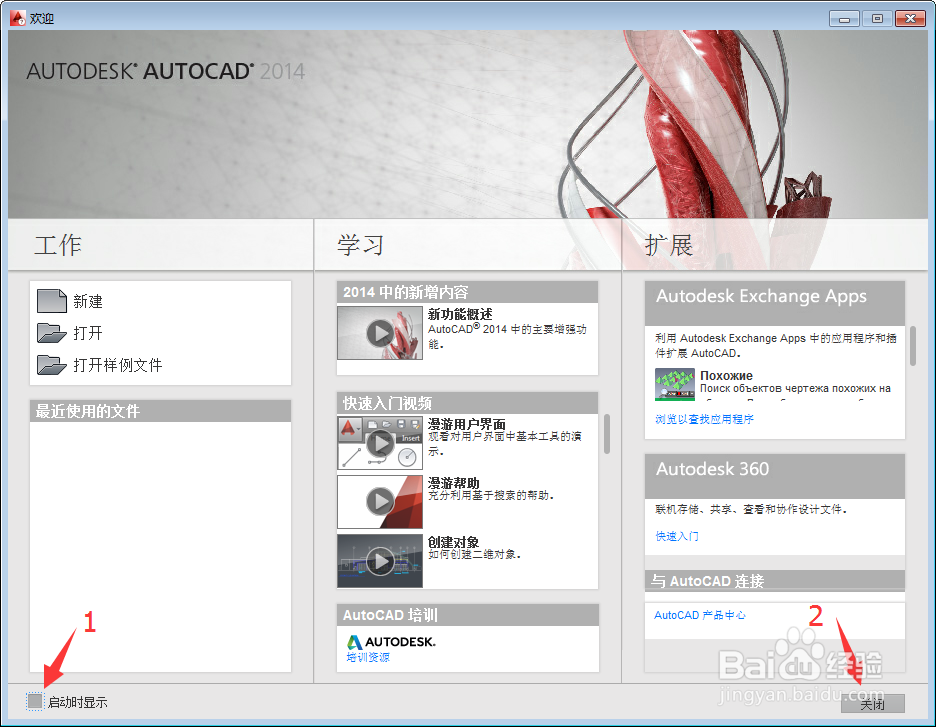Play the 漫游帮助 video

(x=380, y=501)
